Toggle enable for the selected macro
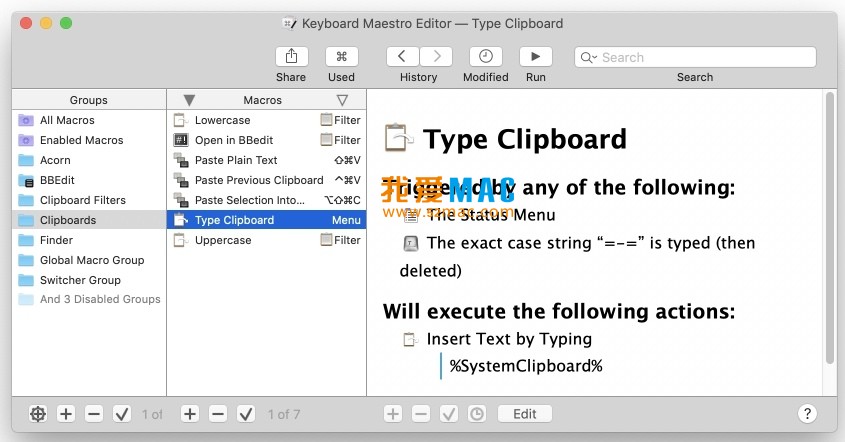The image size is (845, 442). tap(246, 414)
